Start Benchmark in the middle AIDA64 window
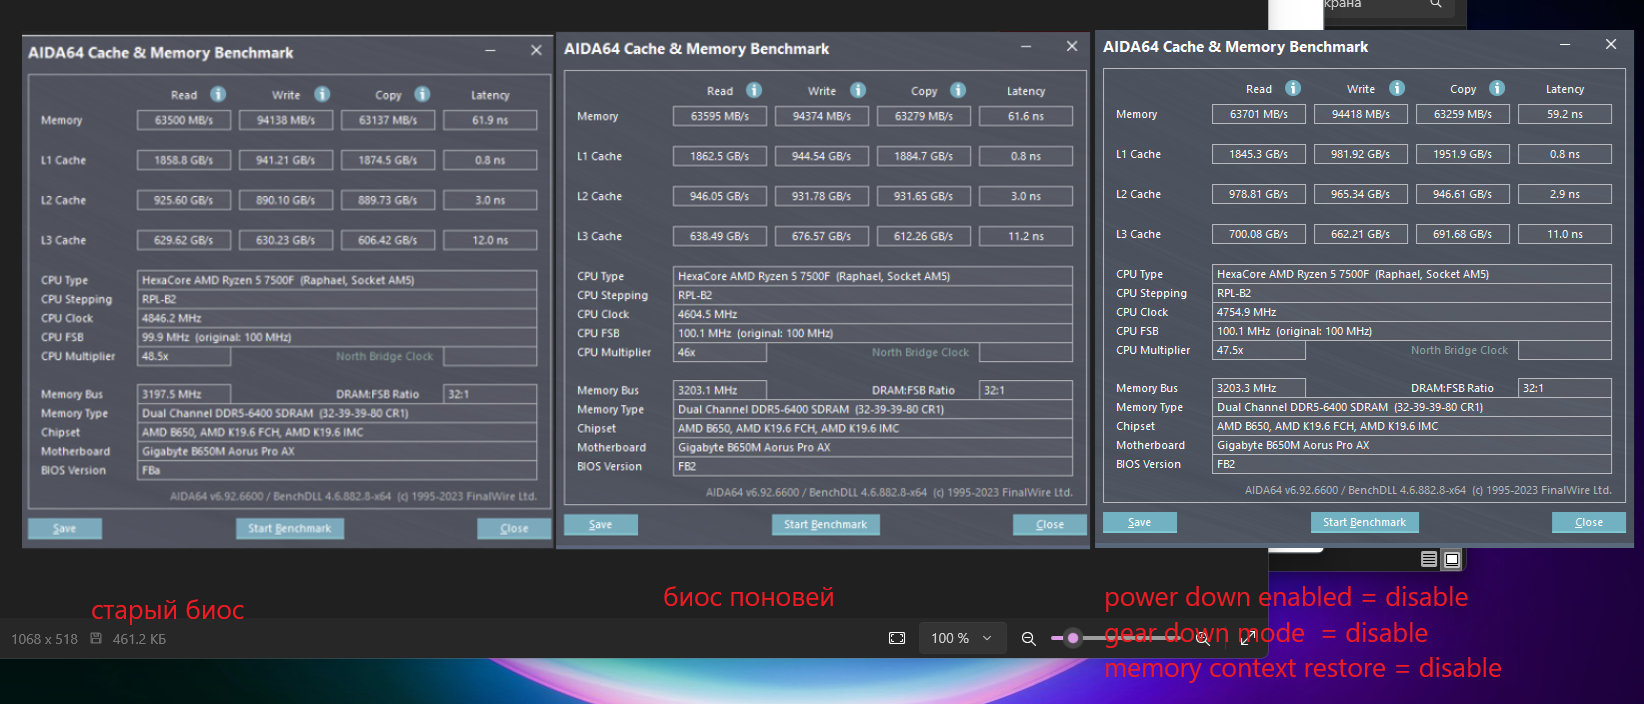Image resolution: width=1644 pixels, height=721 pixels. click(x=826, y=524)
